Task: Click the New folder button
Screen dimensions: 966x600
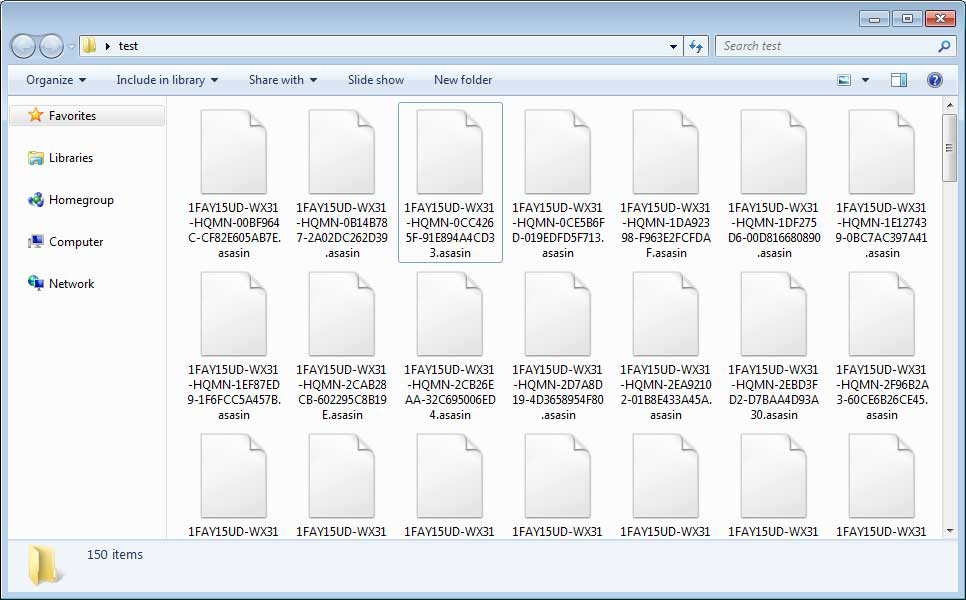Action: 463,80
